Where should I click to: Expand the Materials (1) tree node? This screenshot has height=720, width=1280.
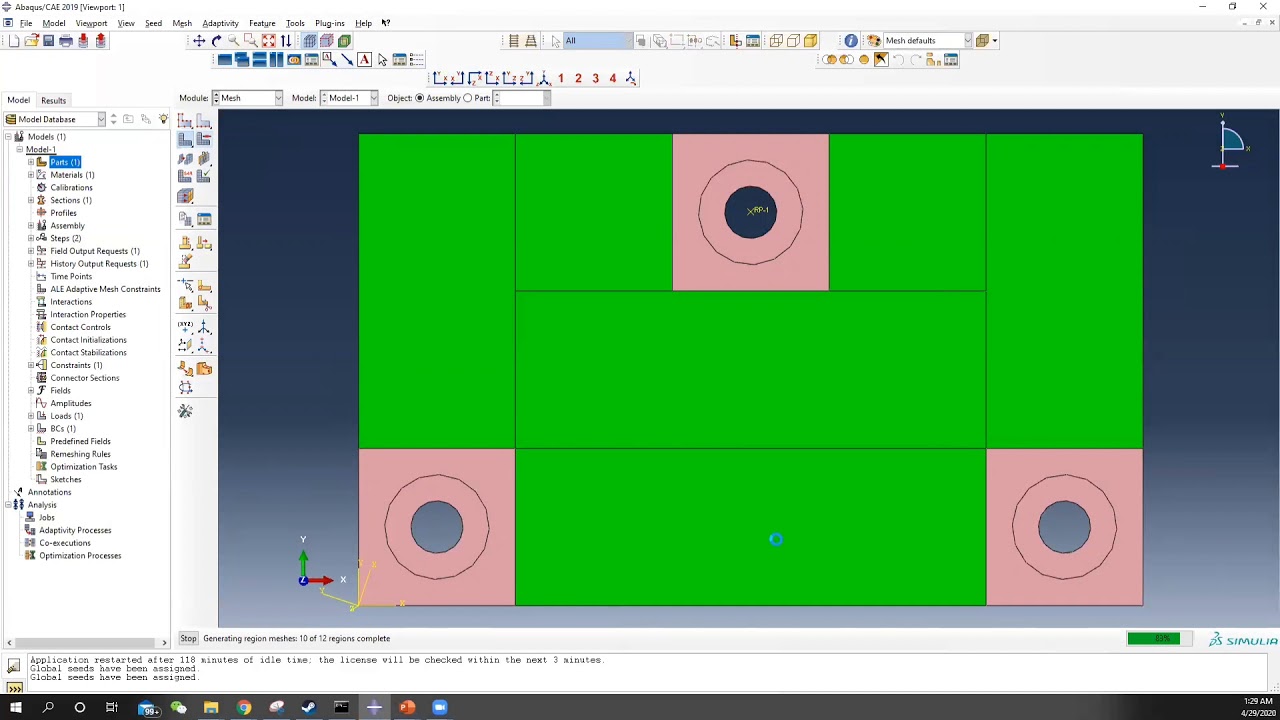[31, 175]
